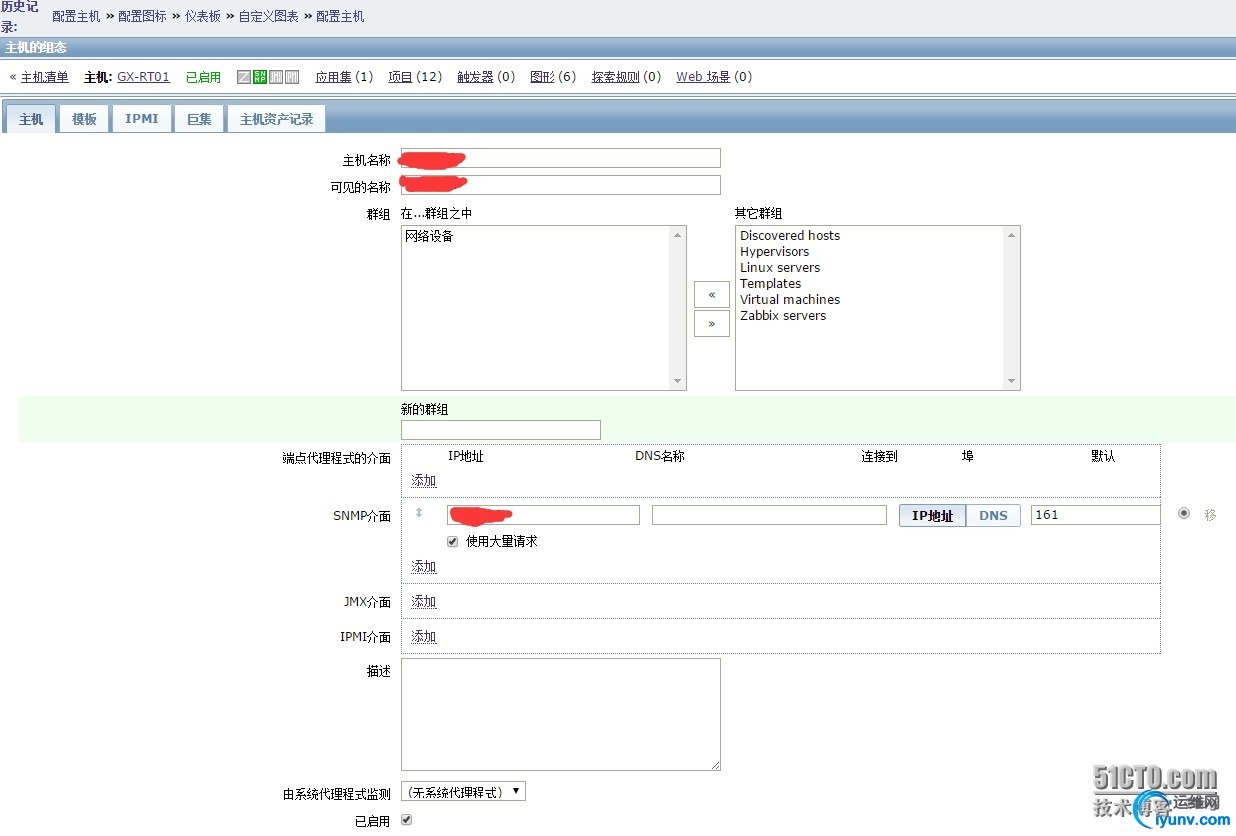
Task: Click the SNMP port field showing 161
Action: click(1096, 515)
